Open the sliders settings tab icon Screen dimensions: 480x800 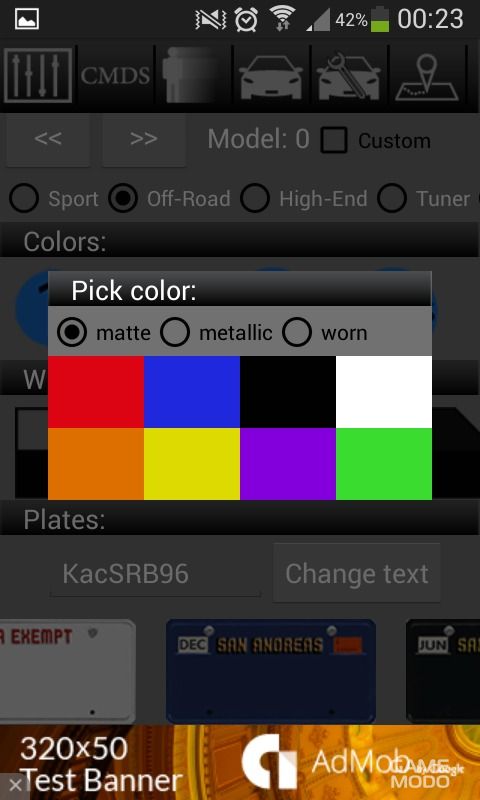click(x=38, y=76)
